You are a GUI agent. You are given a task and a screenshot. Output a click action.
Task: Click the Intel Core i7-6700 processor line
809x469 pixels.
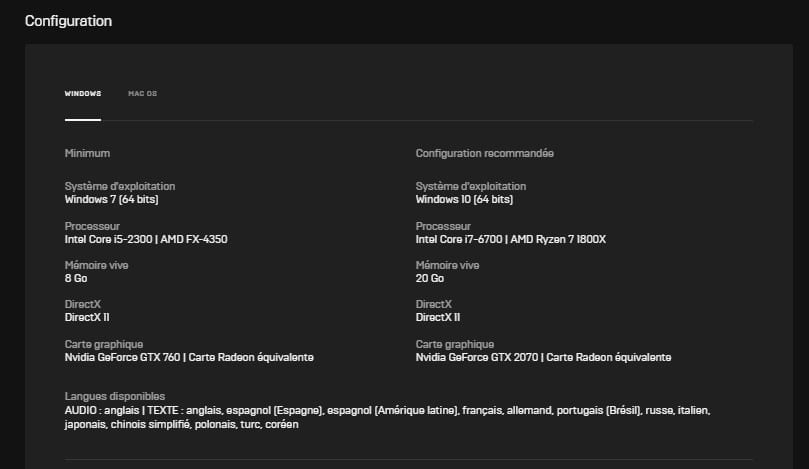[511, 239]
